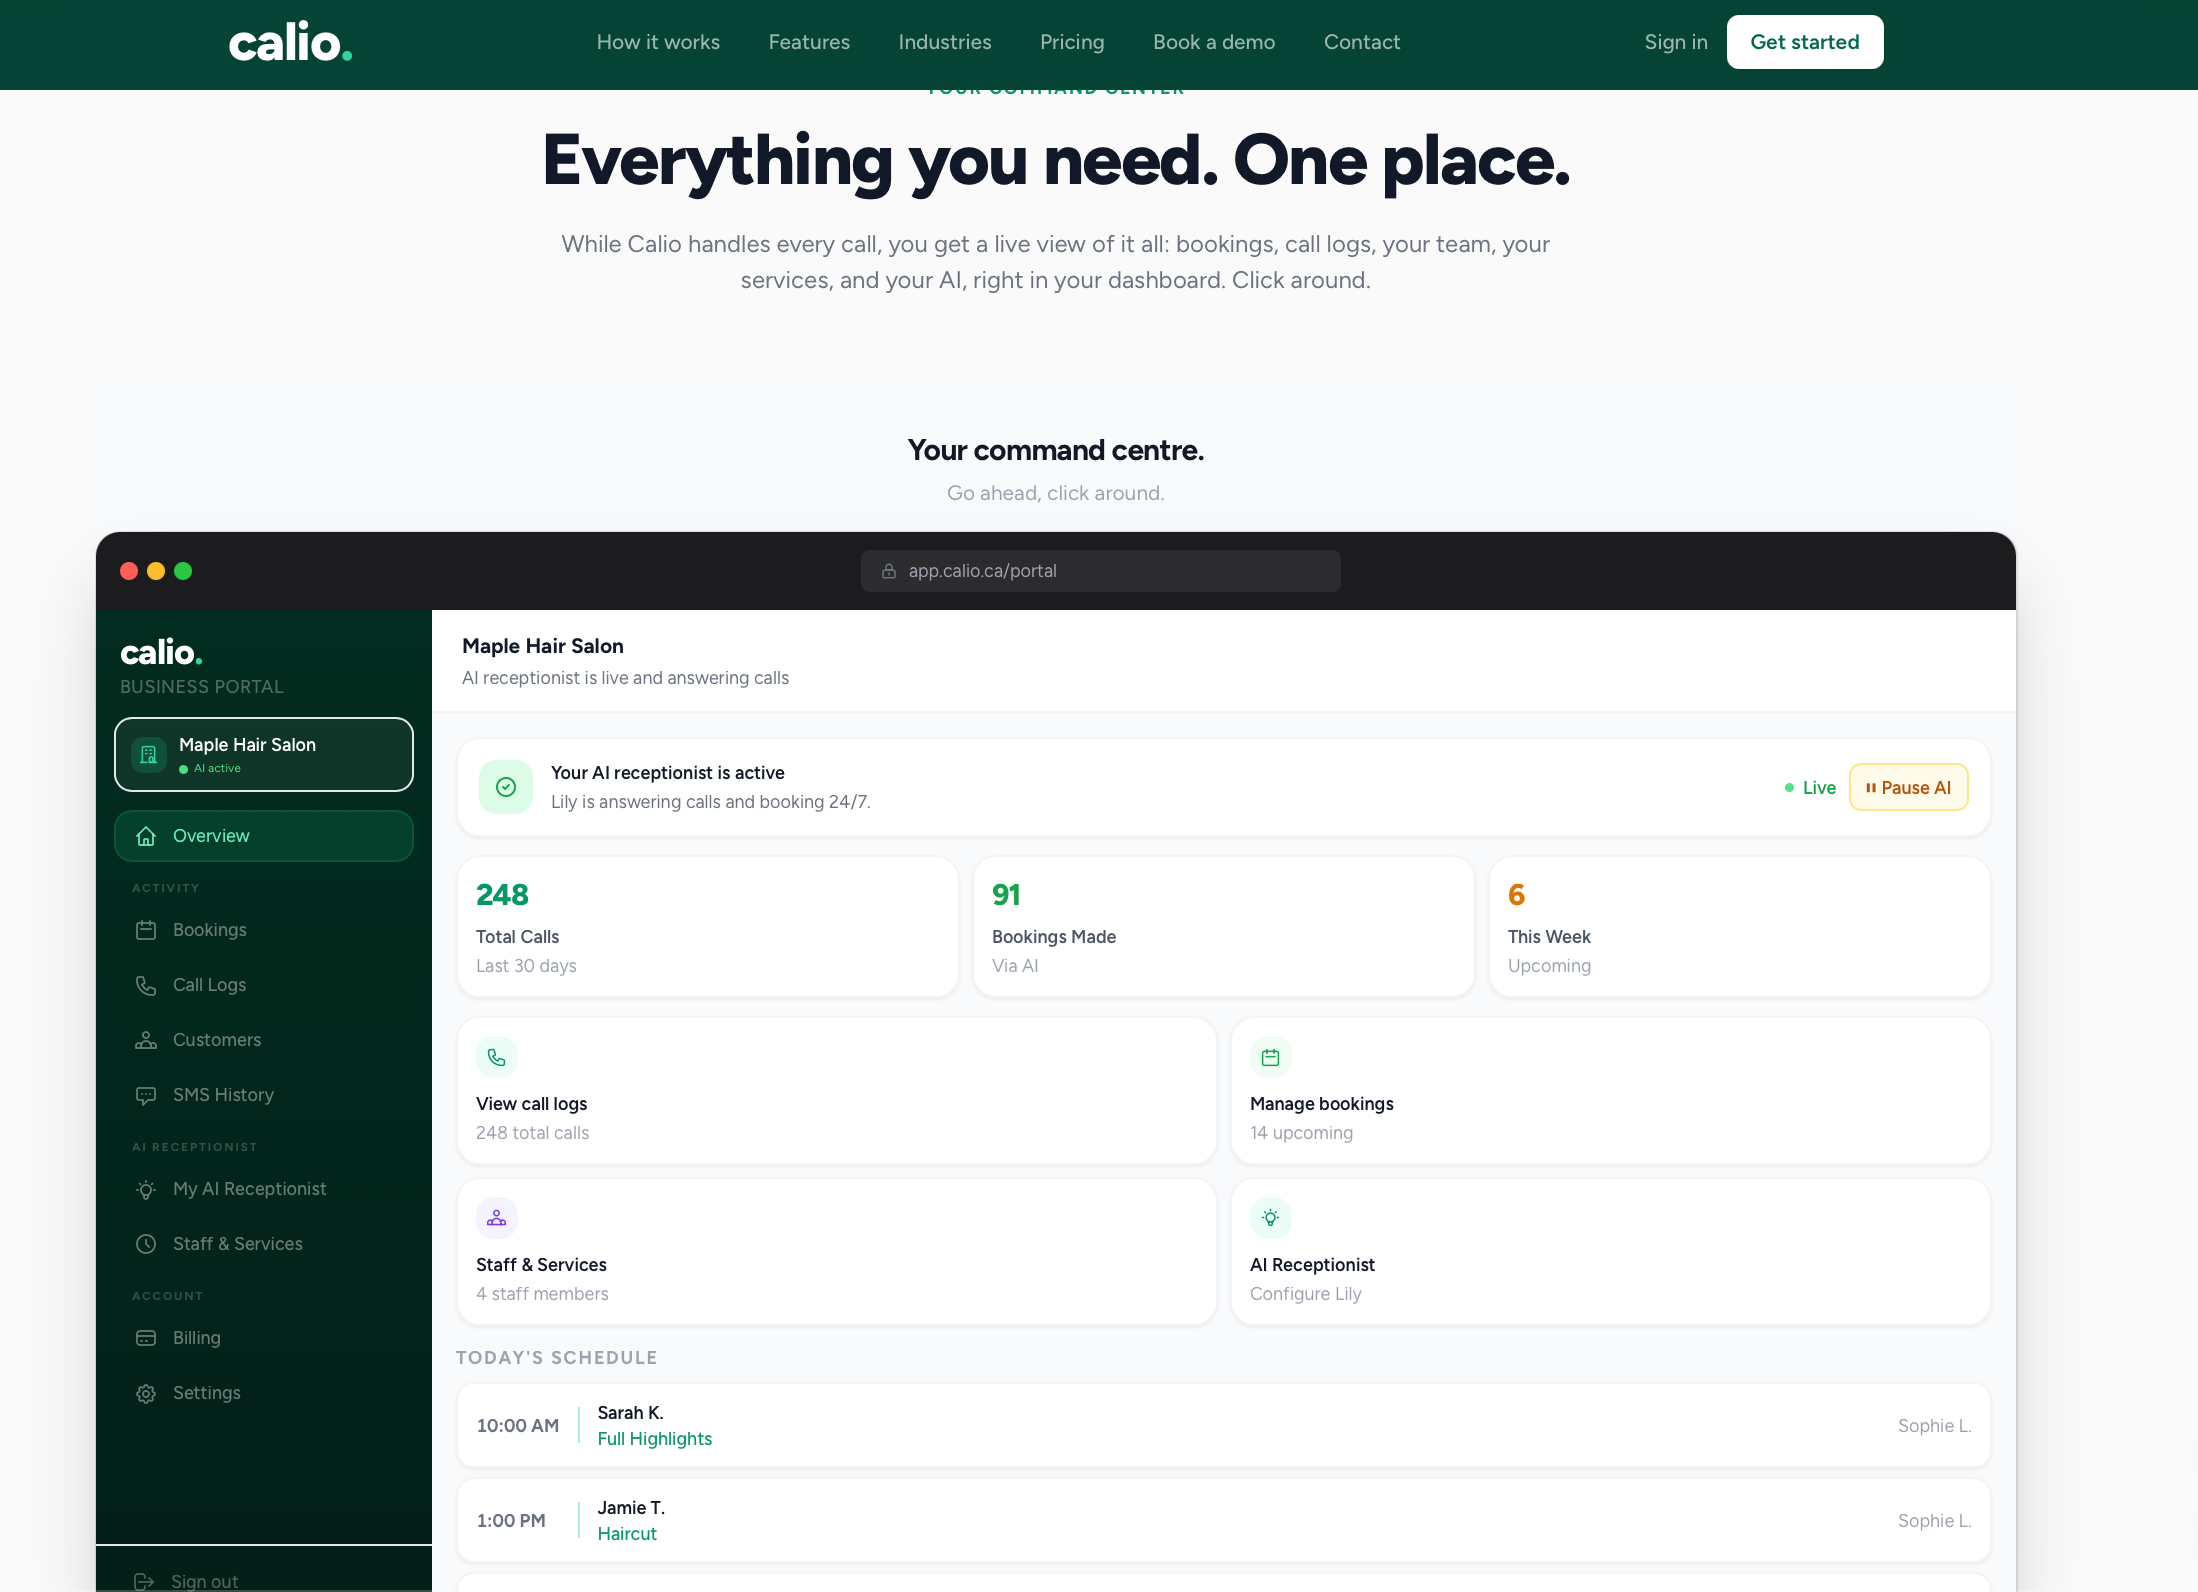This screenshot has width=2198, height=1592.
Task: Click the calio logo in top navigation
Action: pos(290,43)
